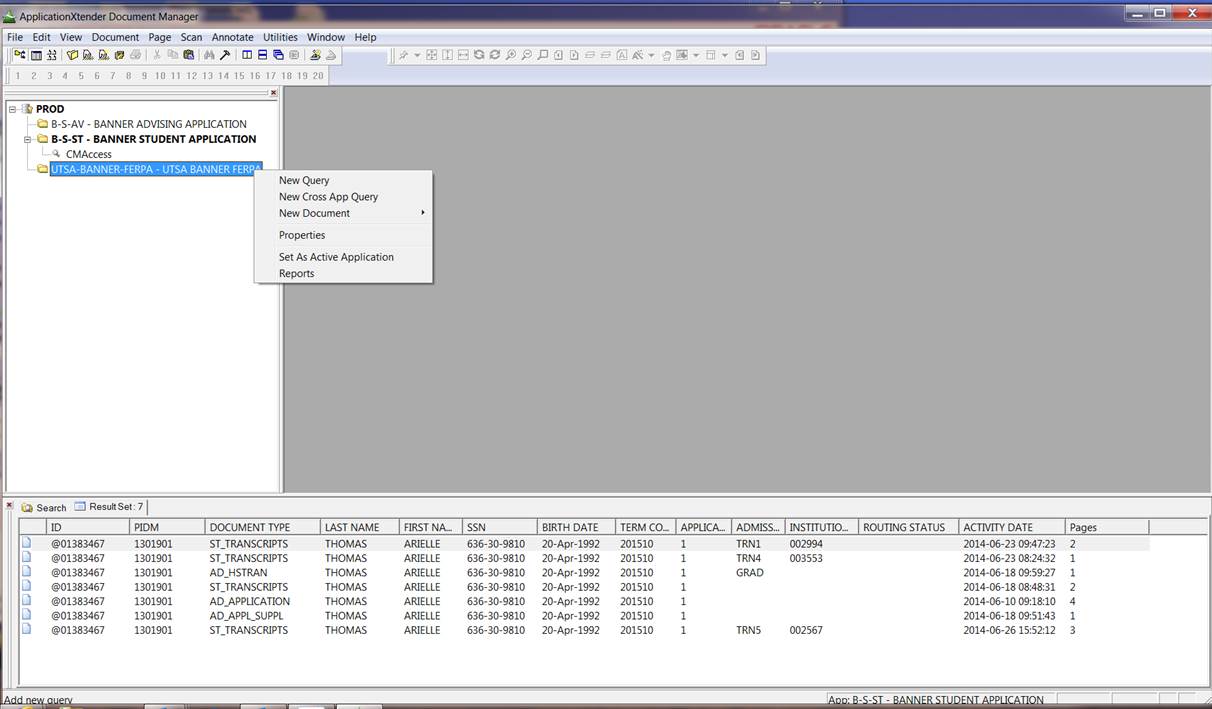Choose New Query from context menu
1212x709 pixels.
(x=304, y=181)
